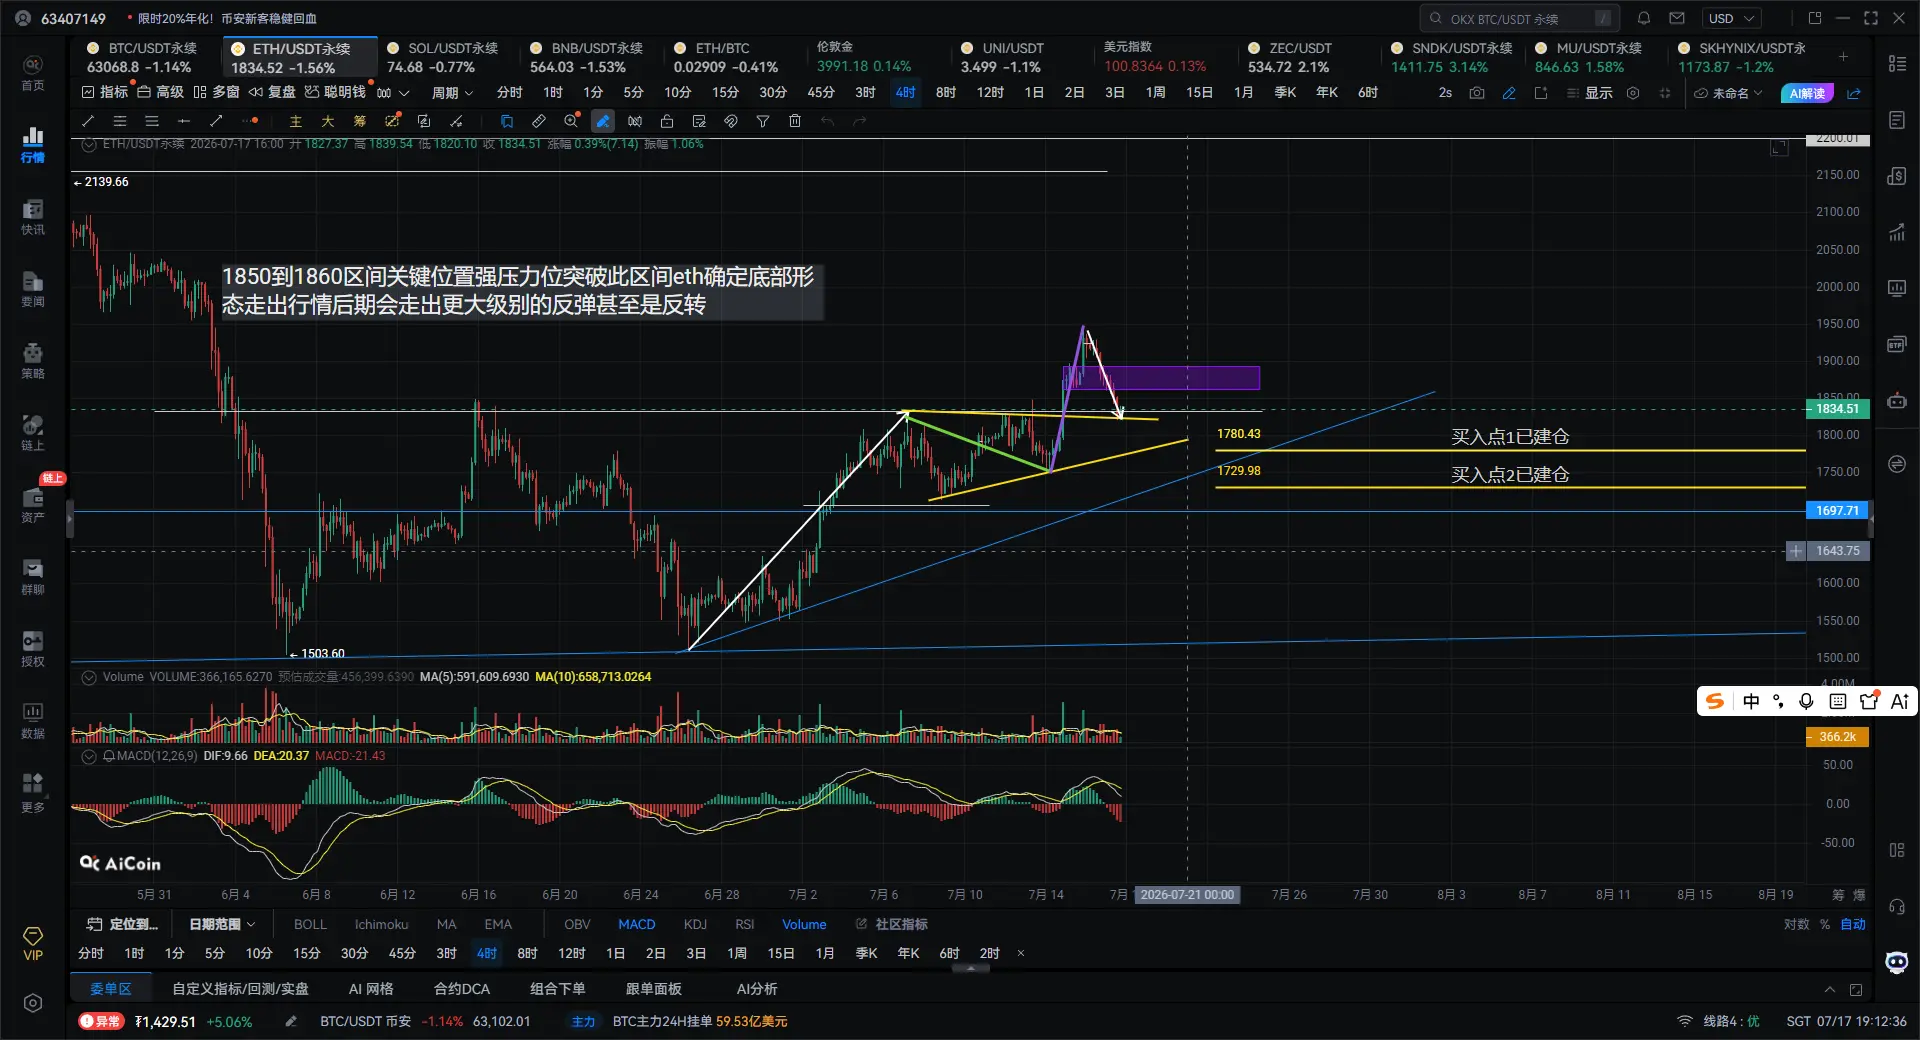Click the trash delete drawings icon
Screen dimensions: 1920x1040
pos(795,121)
